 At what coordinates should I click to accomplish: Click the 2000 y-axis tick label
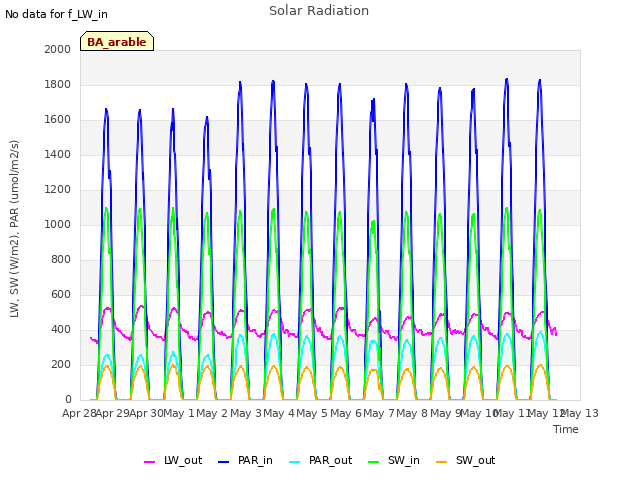coord(58,49)
